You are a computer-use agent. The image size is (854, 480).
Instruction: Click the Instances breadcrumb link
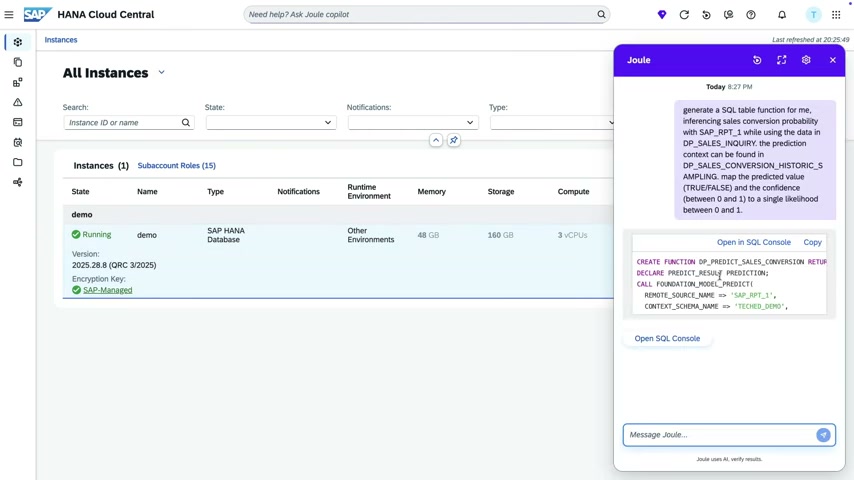(61, 40)
